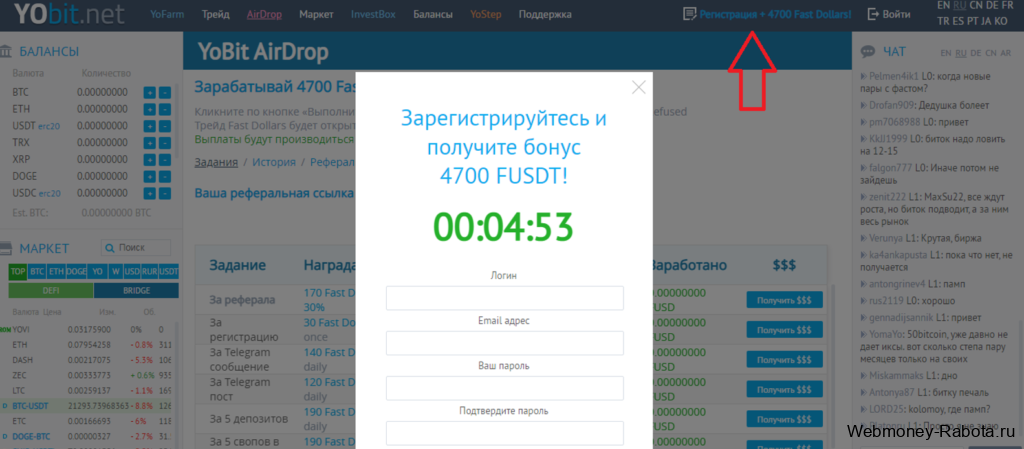Focus the Email адрес input field

tap(505, 343)
